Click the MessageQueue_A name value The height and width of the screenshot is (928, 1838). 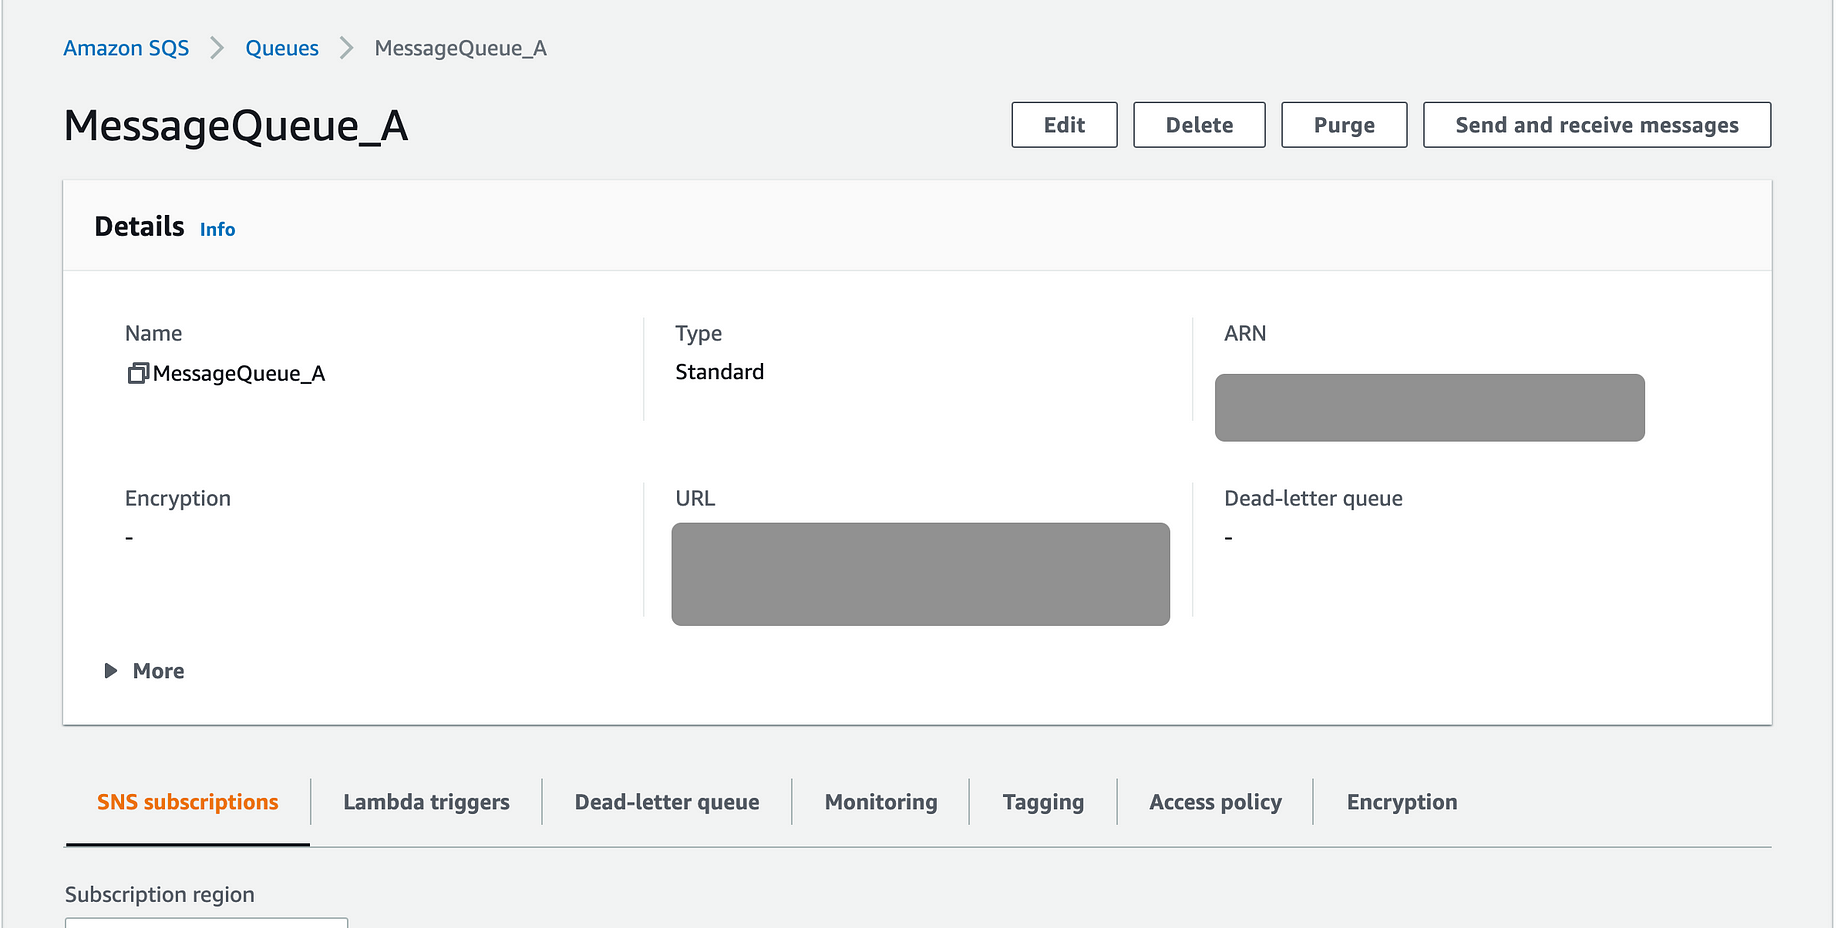pos(239,373)
